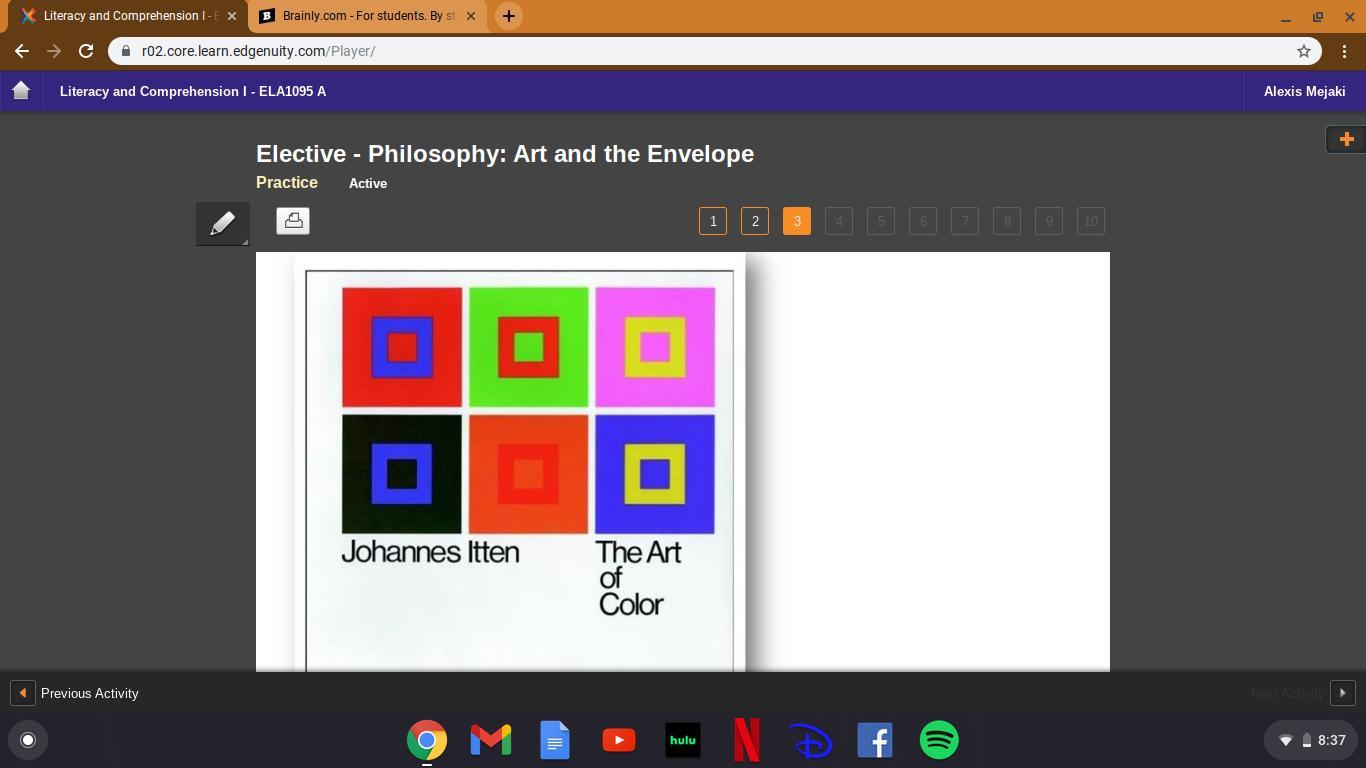Click the Practice label
The image size is (1366, 768).
click(287, 182)
